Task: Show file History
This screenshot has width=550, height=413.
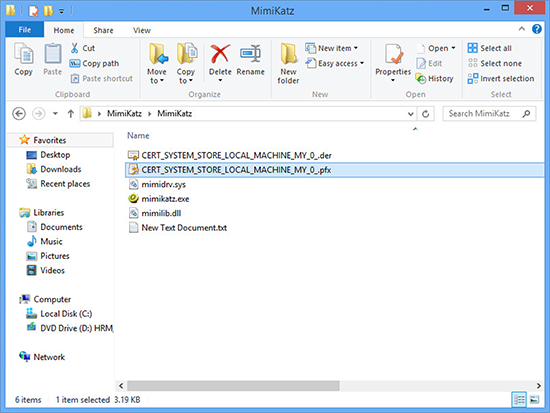Action: tap(435, 79)
